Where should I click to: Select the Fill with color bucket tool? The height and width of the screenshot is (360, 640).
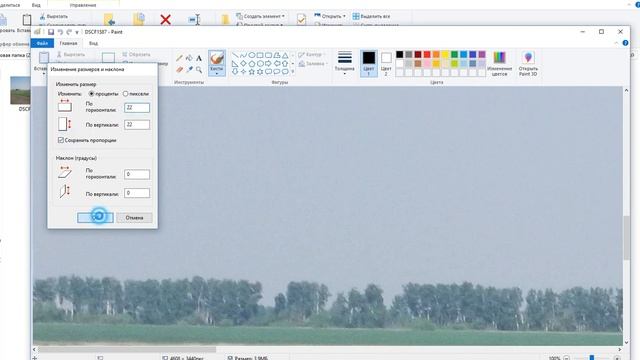[x=189, y=58]
